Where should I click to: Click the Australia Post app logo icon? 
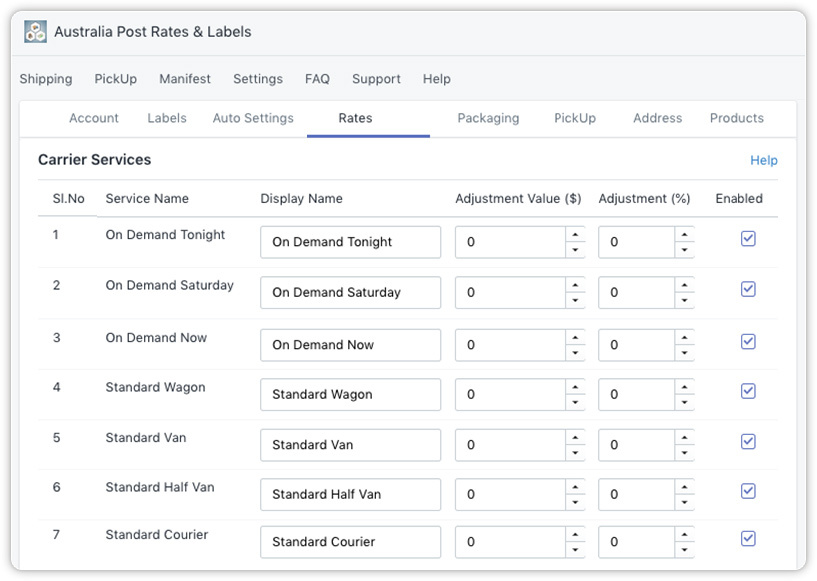click(35, 32)
